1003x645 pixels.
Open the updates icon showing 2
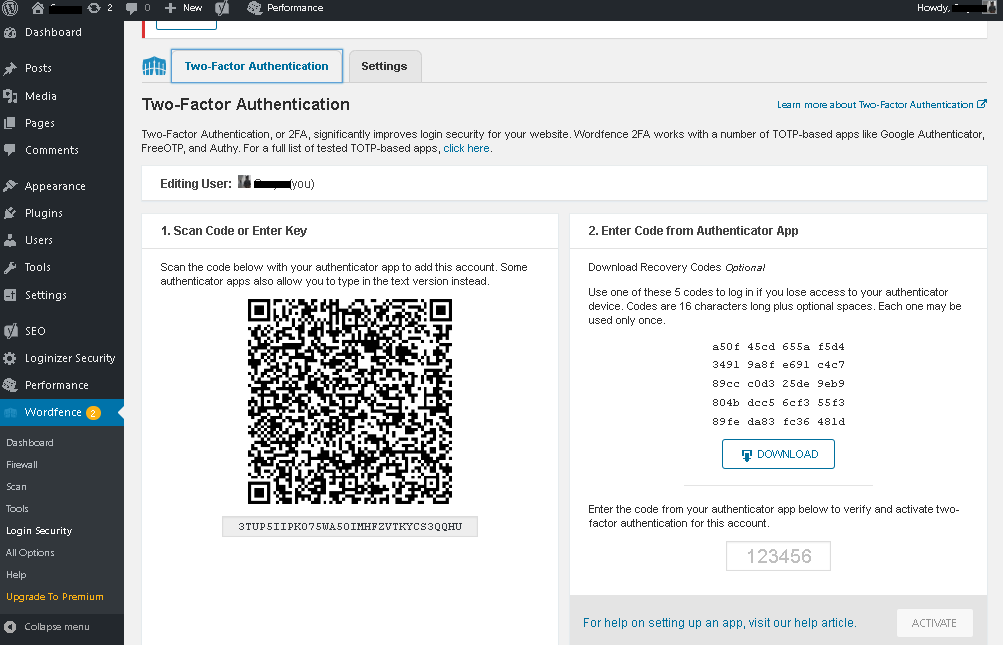point(94,8)
